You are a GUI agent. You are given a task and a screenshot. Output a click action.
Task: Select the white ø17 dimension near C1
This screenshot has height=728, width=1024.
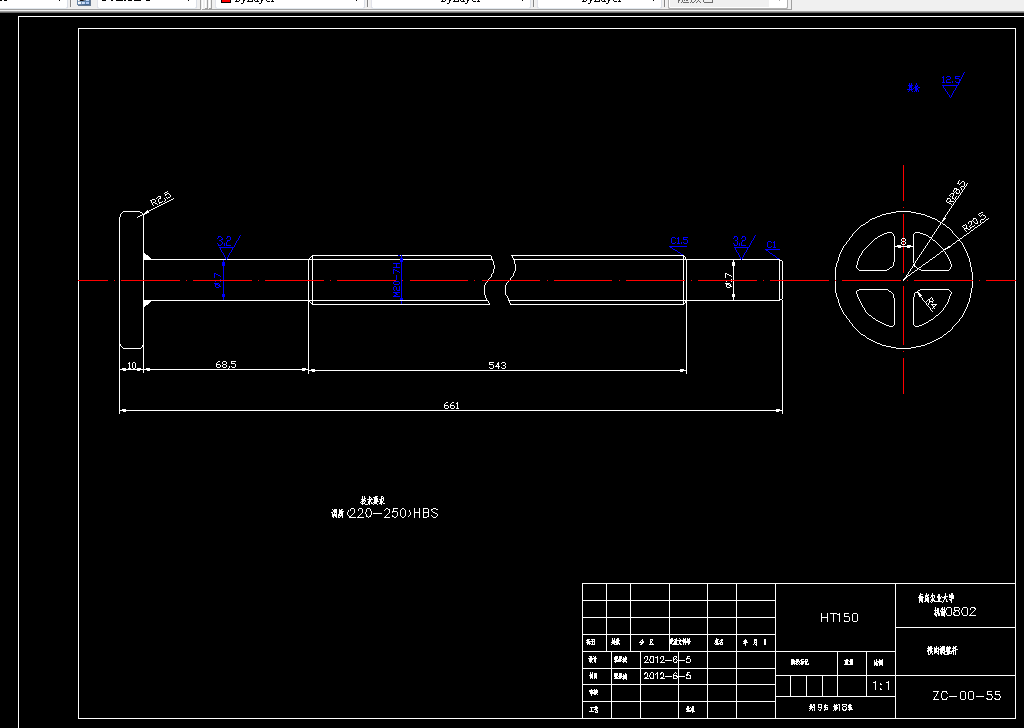coord(729,281)
